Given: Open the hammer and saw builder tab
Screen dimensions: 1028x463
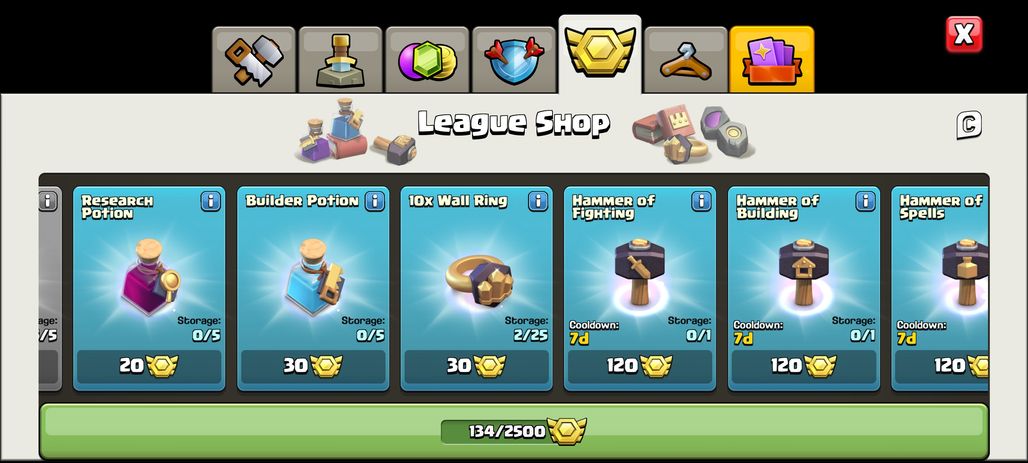Looking at the screenshot, I should pyautogui.click(x=254, y=60).
